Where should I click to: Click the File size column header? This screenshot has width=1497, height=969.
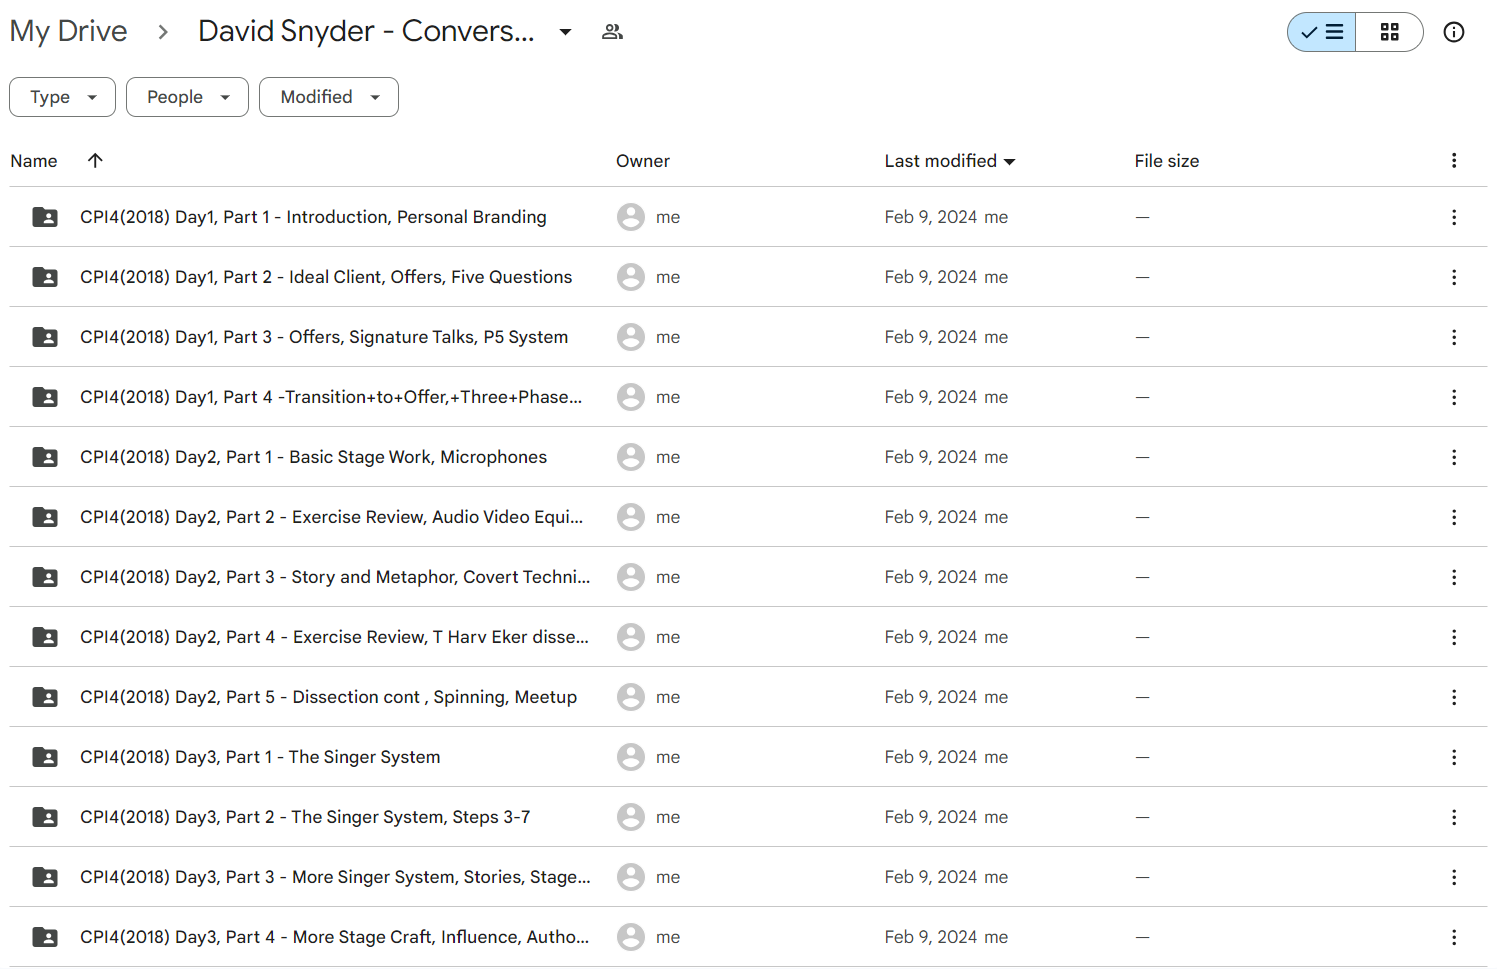[x=1166, y=161]
